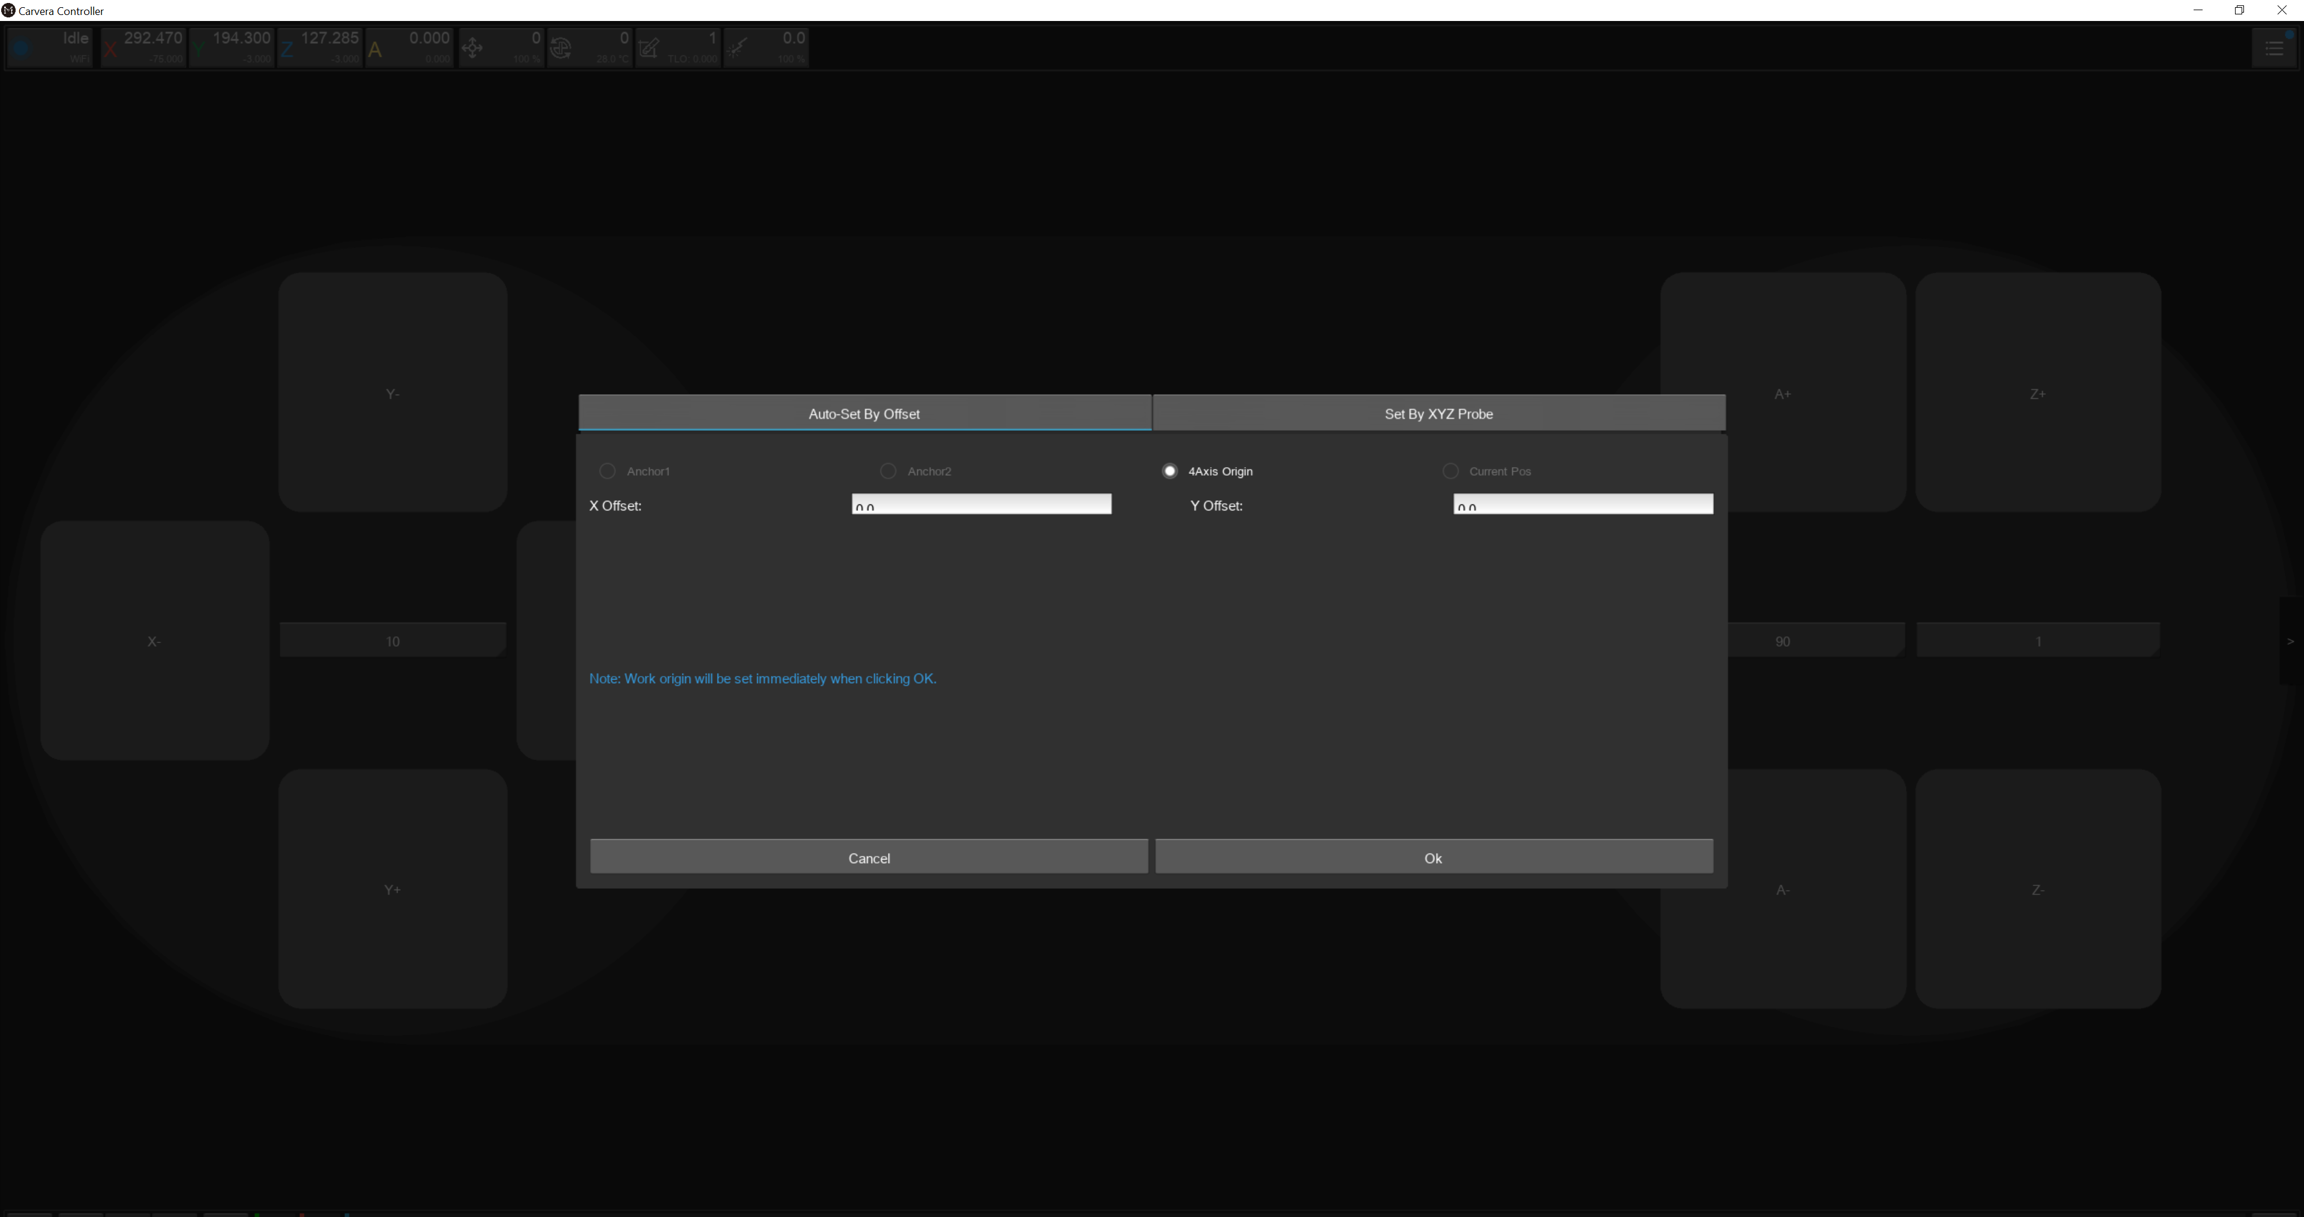Click the X Offset input field
This screenshot has width=2304, height=1217.
point(981,505)
